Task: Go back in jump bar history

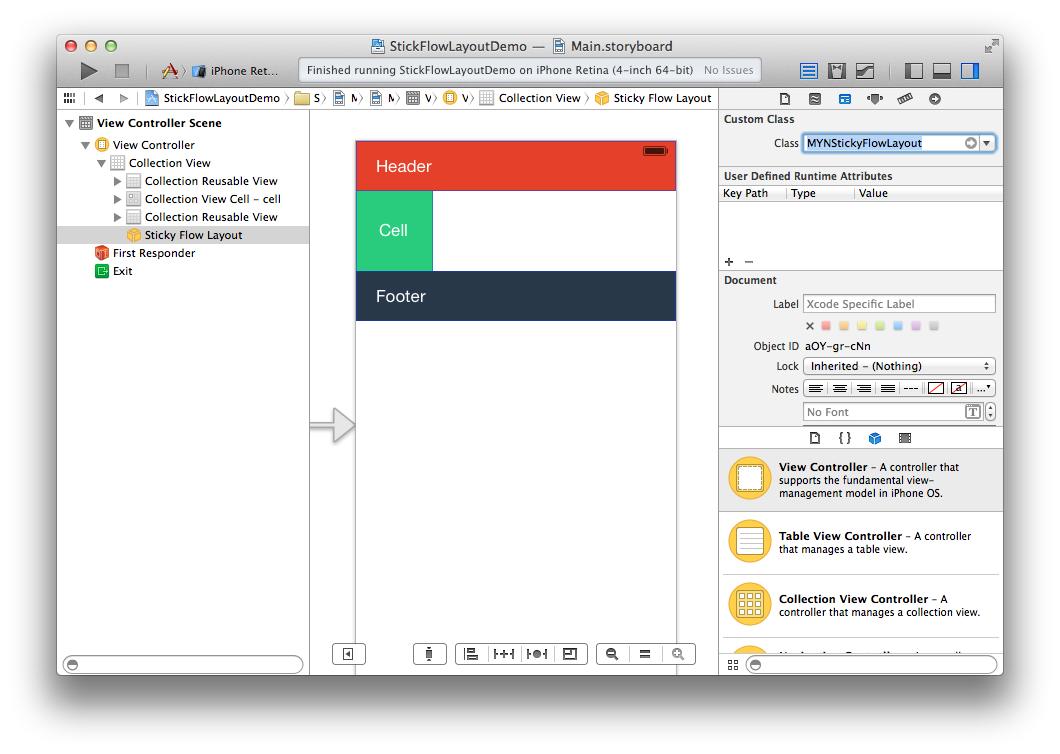Action: click(x=99, y=98)
